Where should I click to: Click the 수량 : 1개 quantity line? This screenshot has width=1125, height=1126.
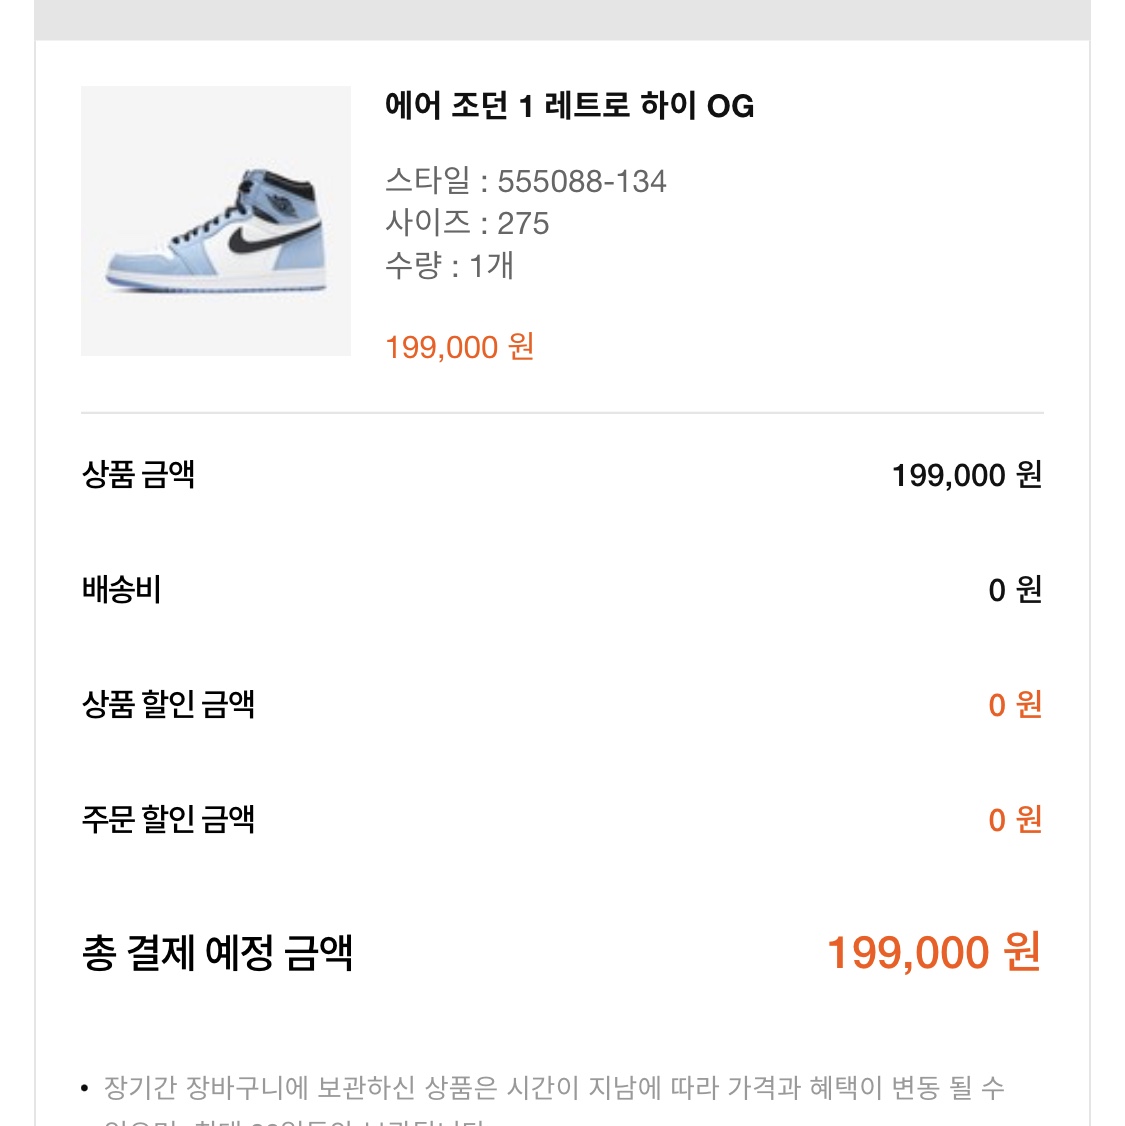click(449, 266)
